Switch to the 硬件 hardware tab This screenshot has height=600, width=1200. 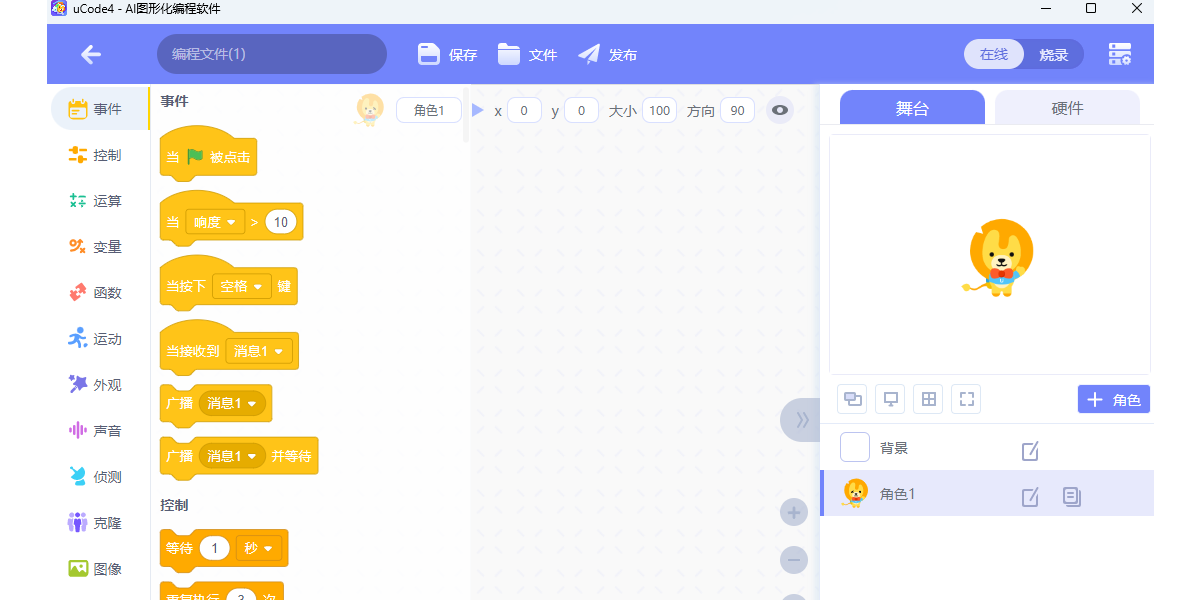point(1067,108)
